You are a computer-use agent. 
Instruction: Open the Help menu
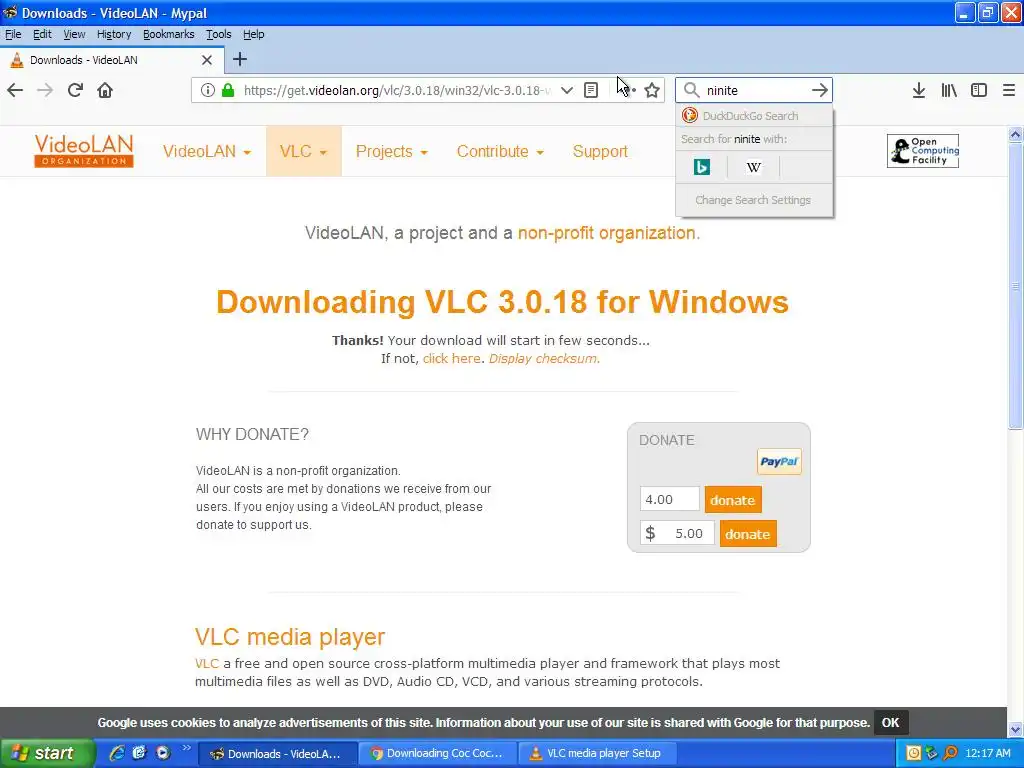click(x=253, y=34)
